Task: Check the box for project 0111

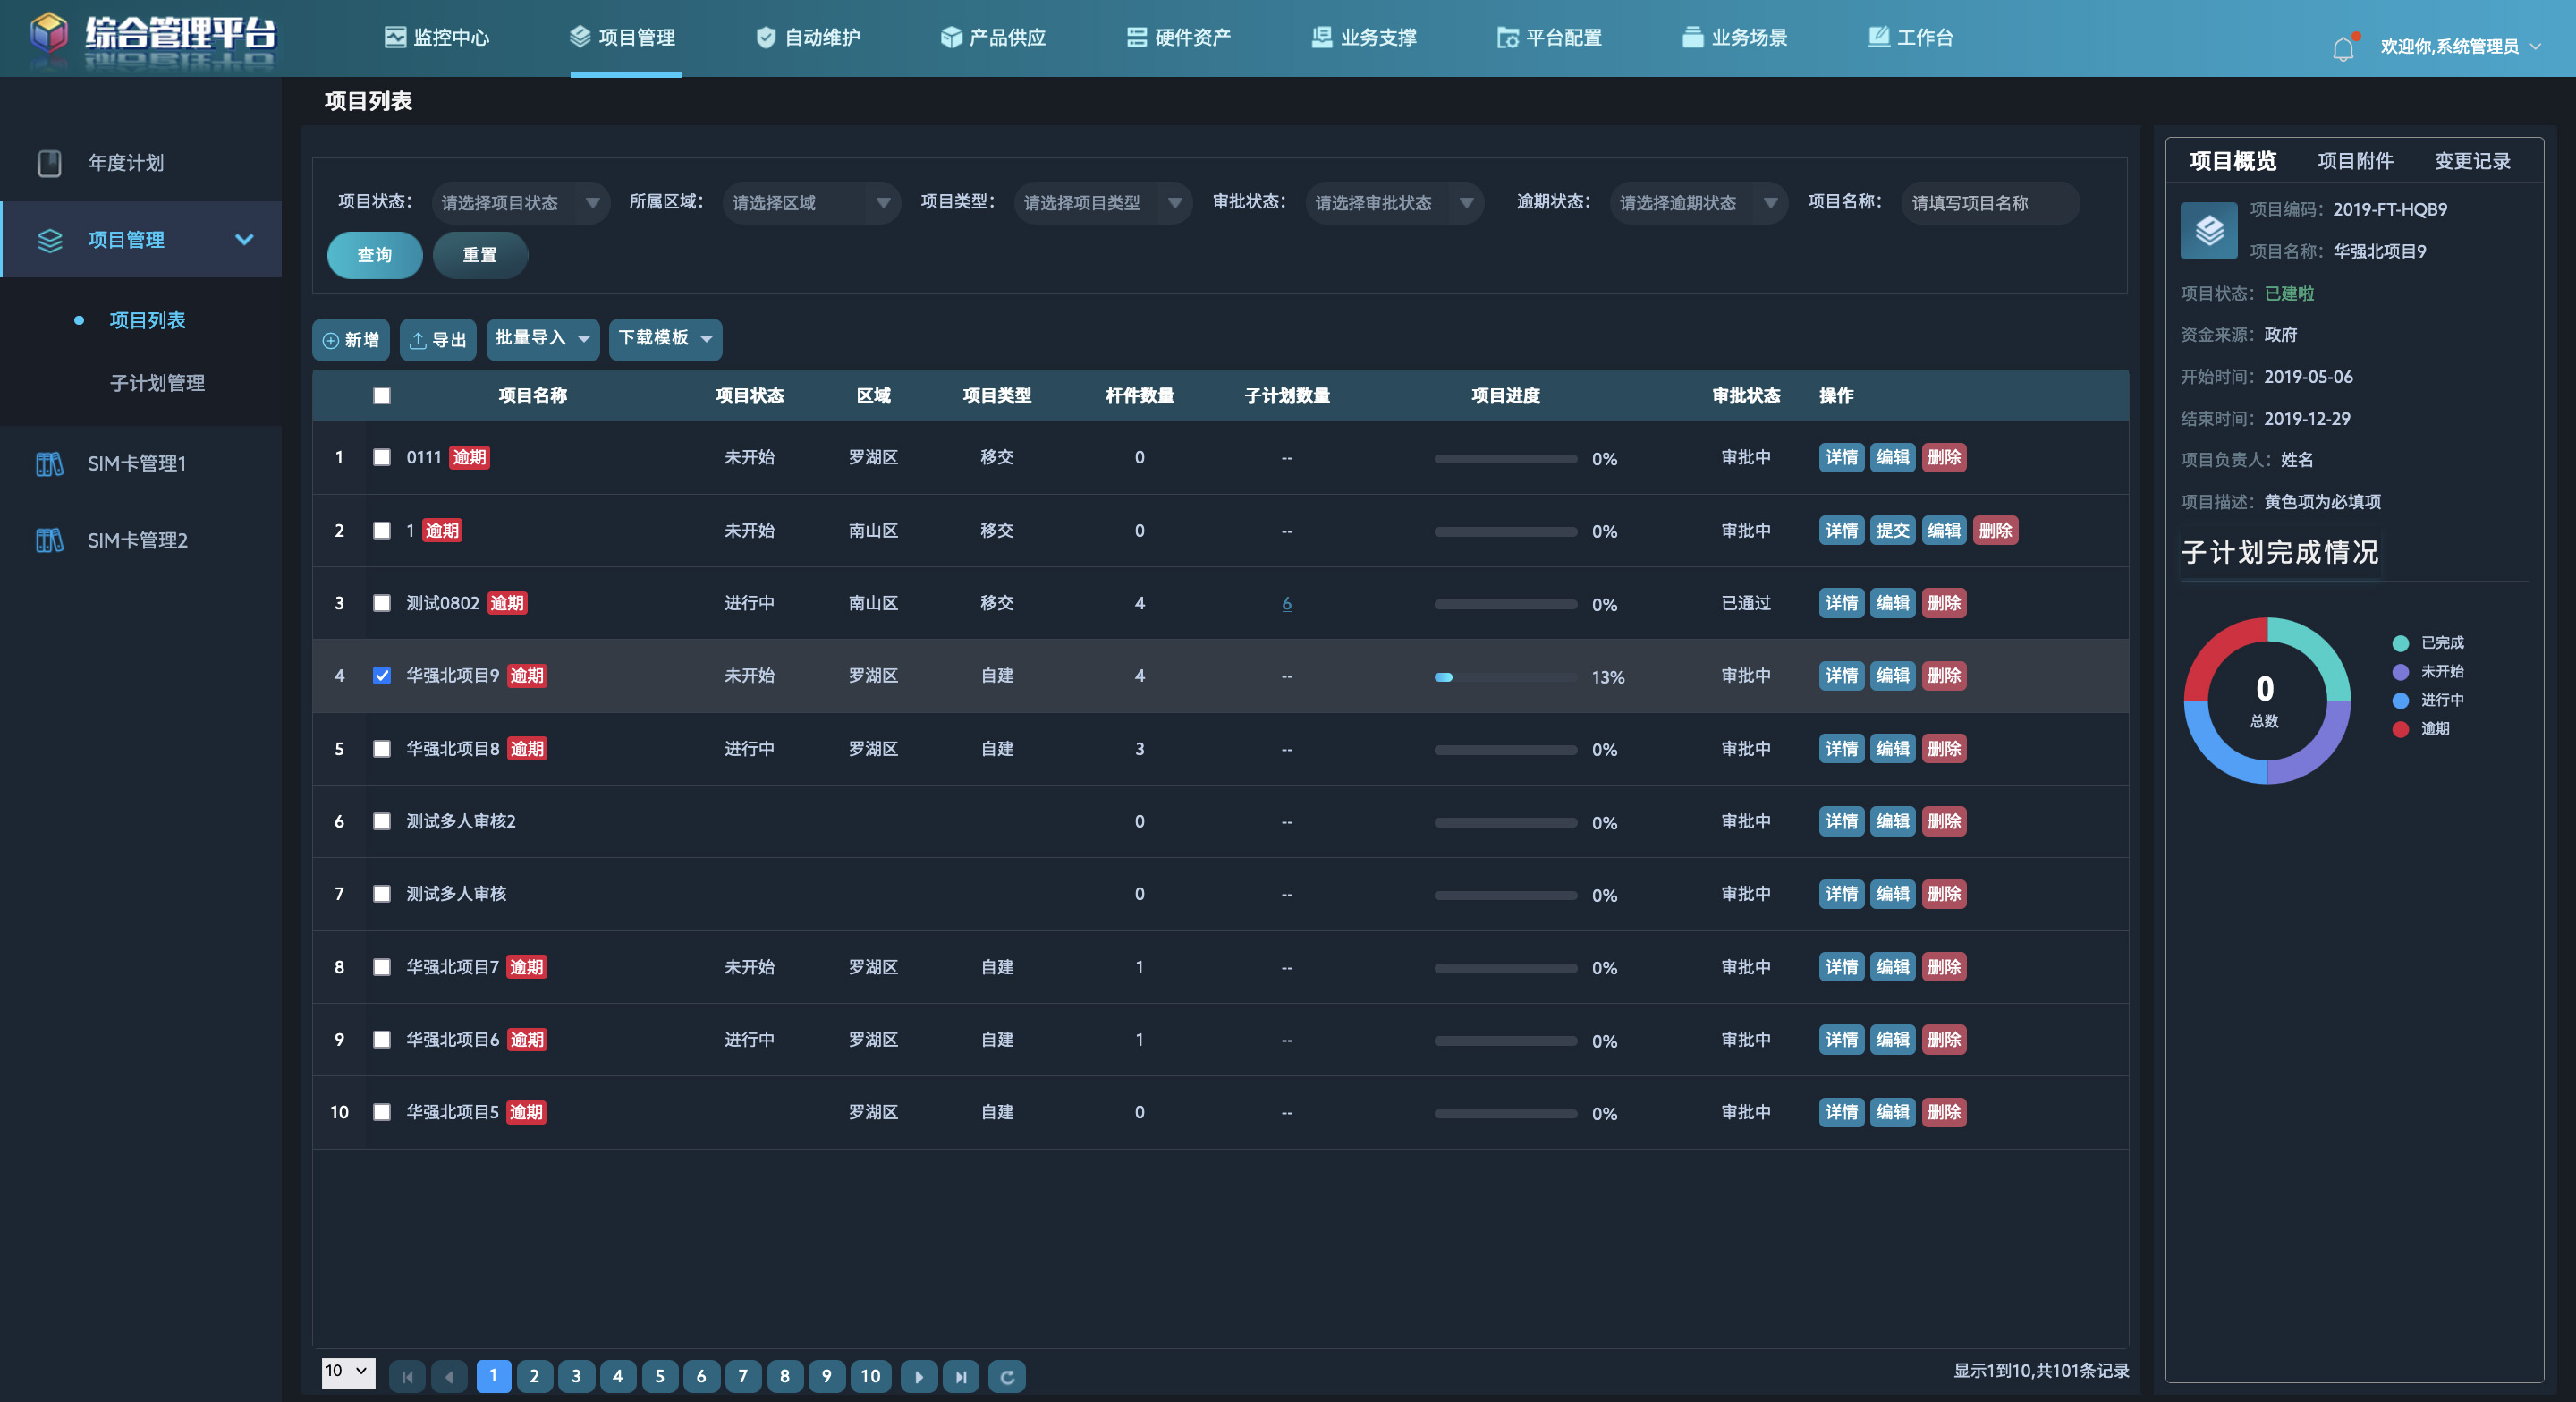Action: (x=382, y=457)
